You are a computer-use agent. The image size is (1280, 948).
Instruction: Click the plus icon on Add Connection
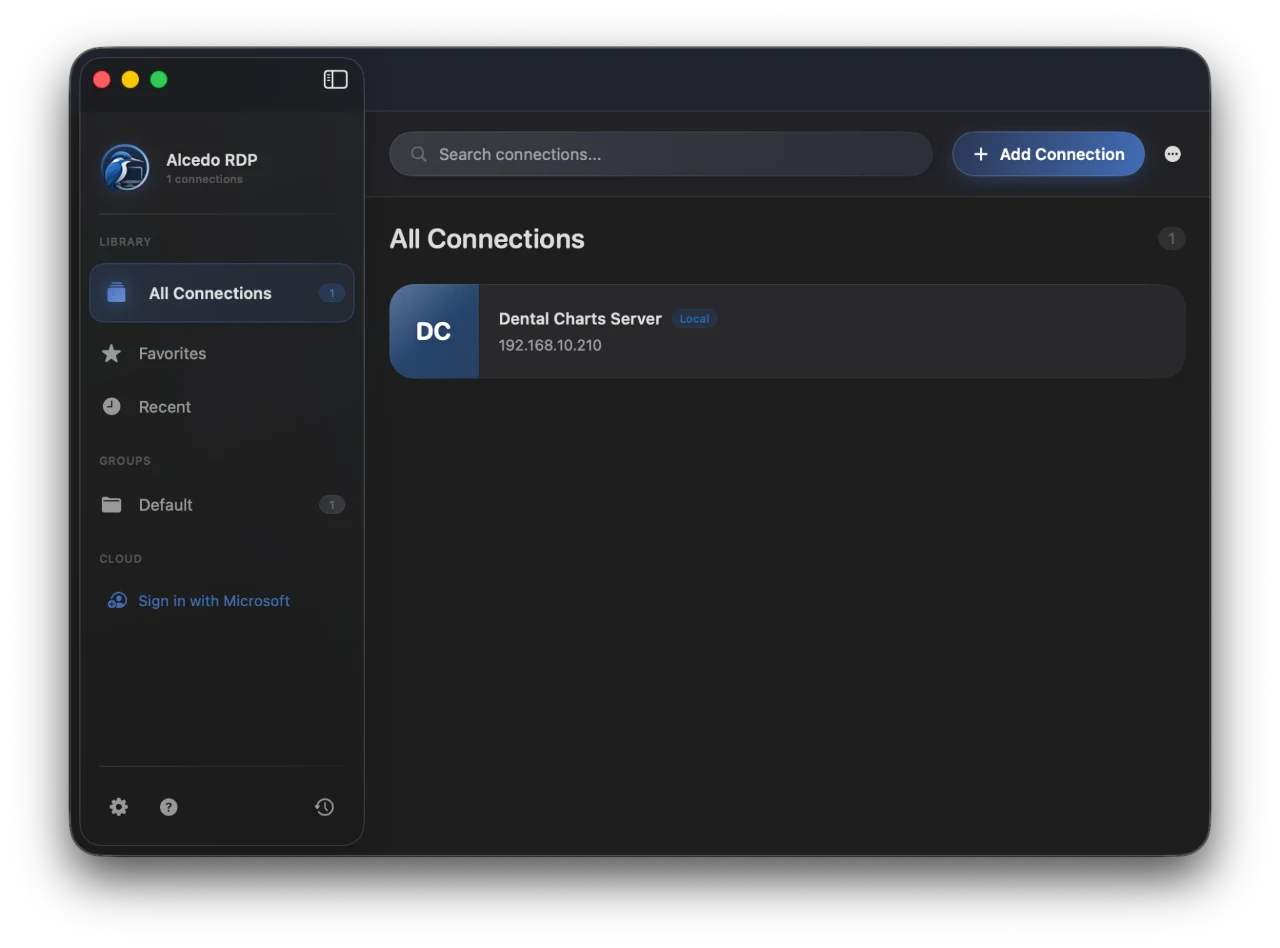pyautogui.click(x=981, y=154)
